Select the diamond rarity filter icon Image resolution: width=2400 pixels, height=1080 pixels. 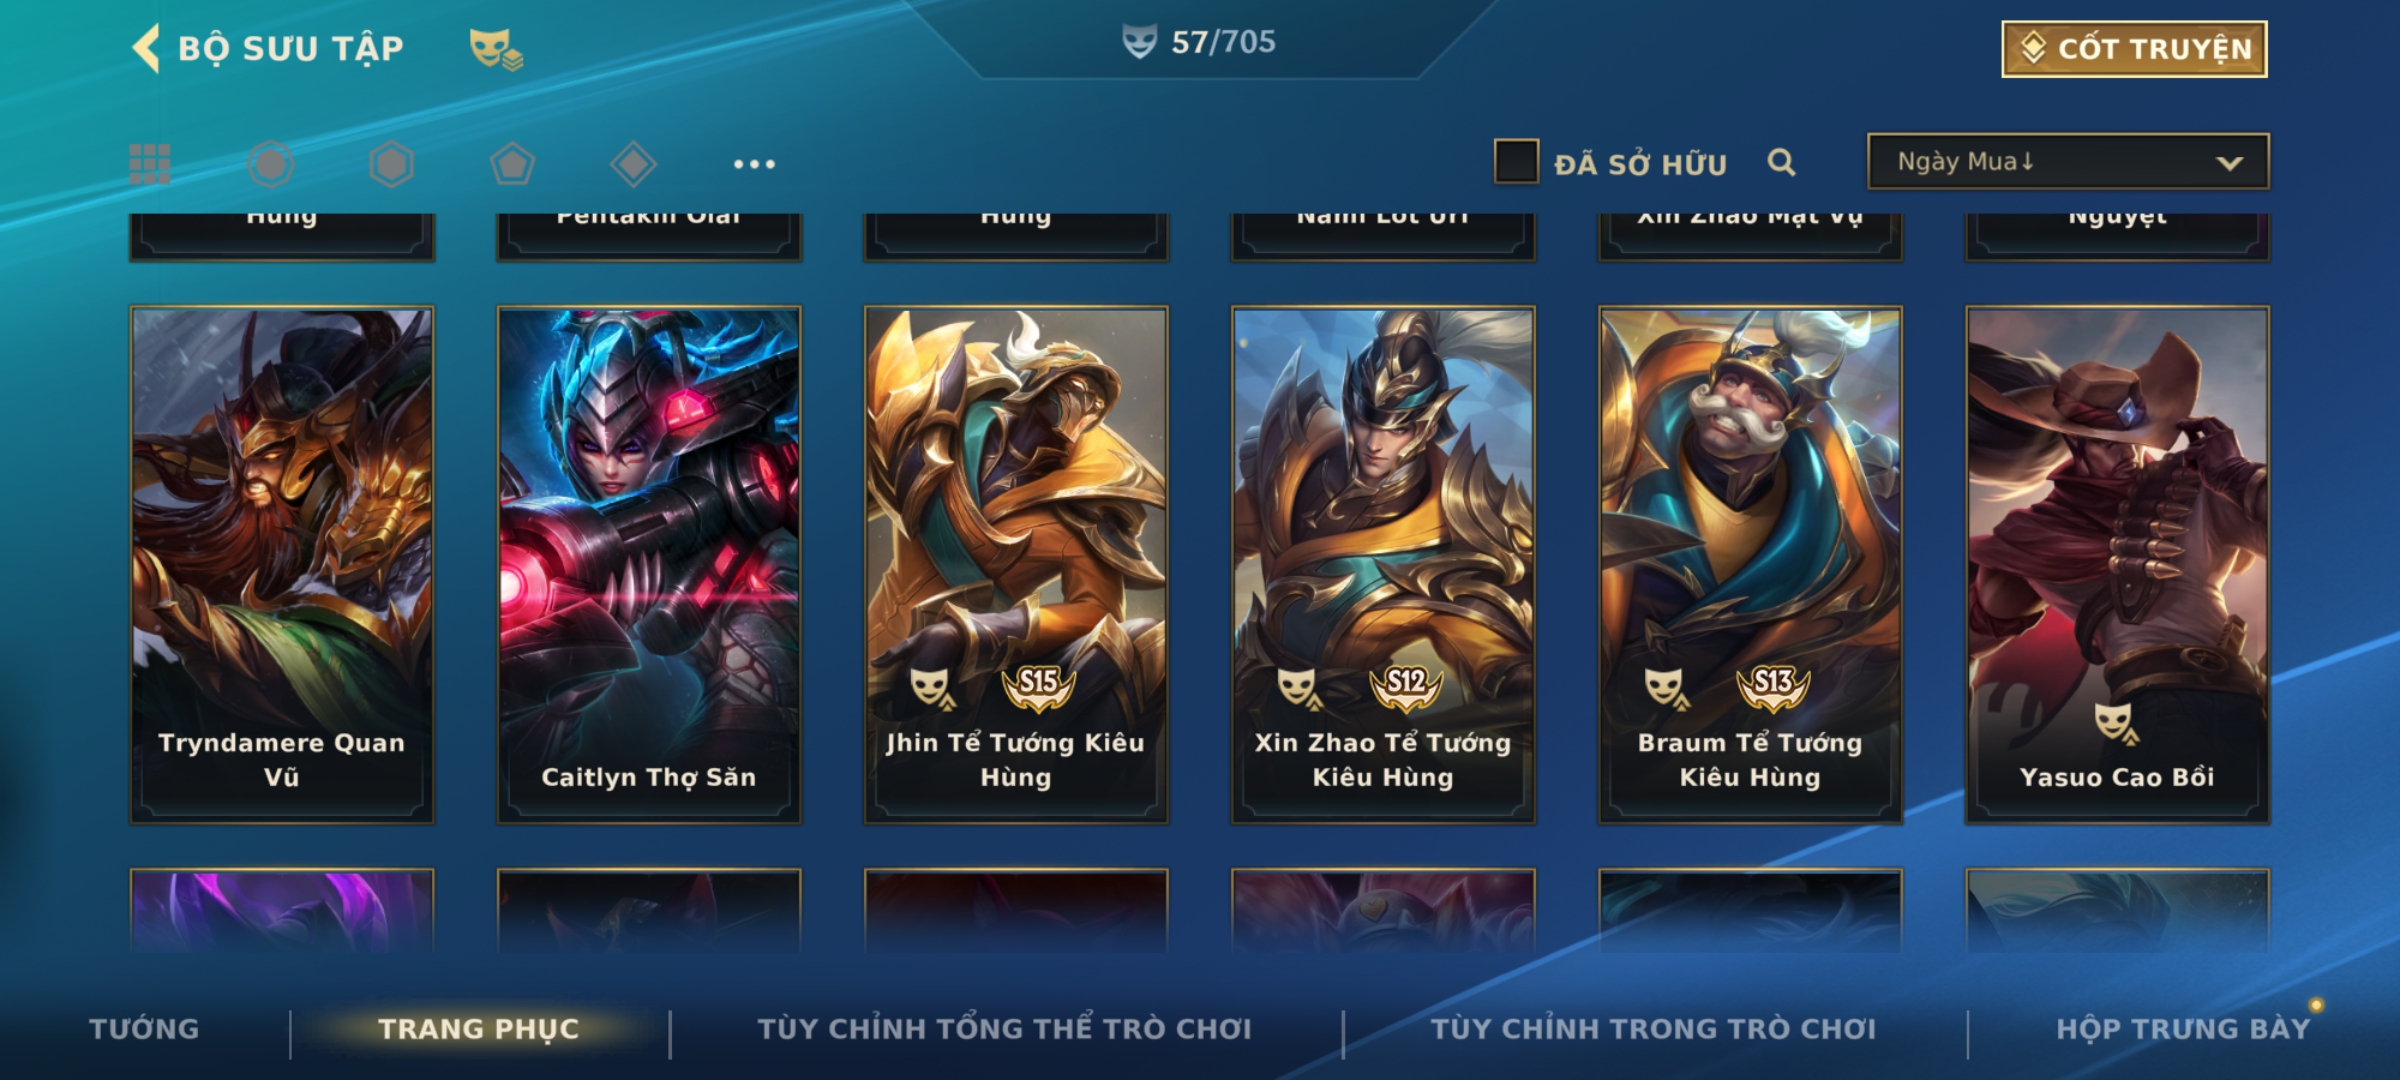click(x=633, y=164)
